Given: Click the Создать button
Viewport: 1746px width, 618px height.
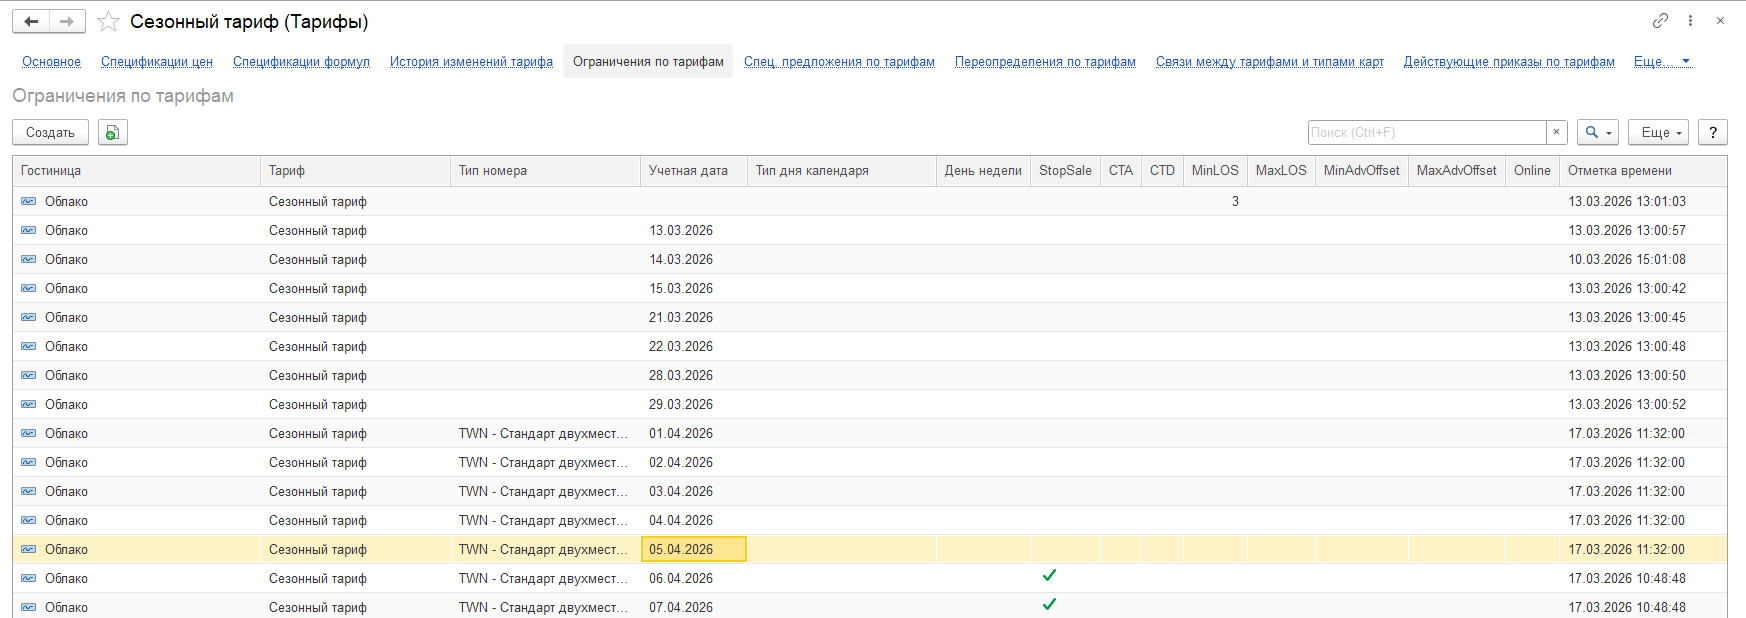Looking at the screenshot, I should point(50,132).
